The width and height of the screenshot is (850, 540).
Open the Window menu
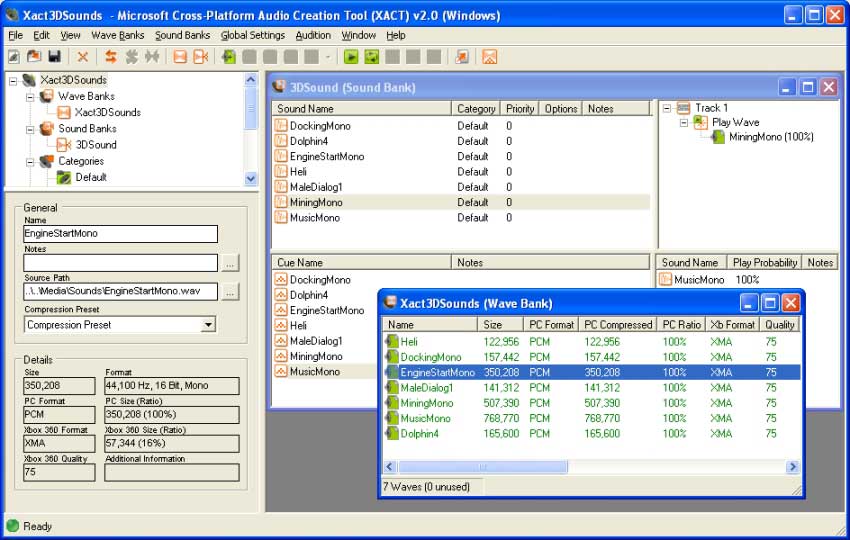point(358,35)
